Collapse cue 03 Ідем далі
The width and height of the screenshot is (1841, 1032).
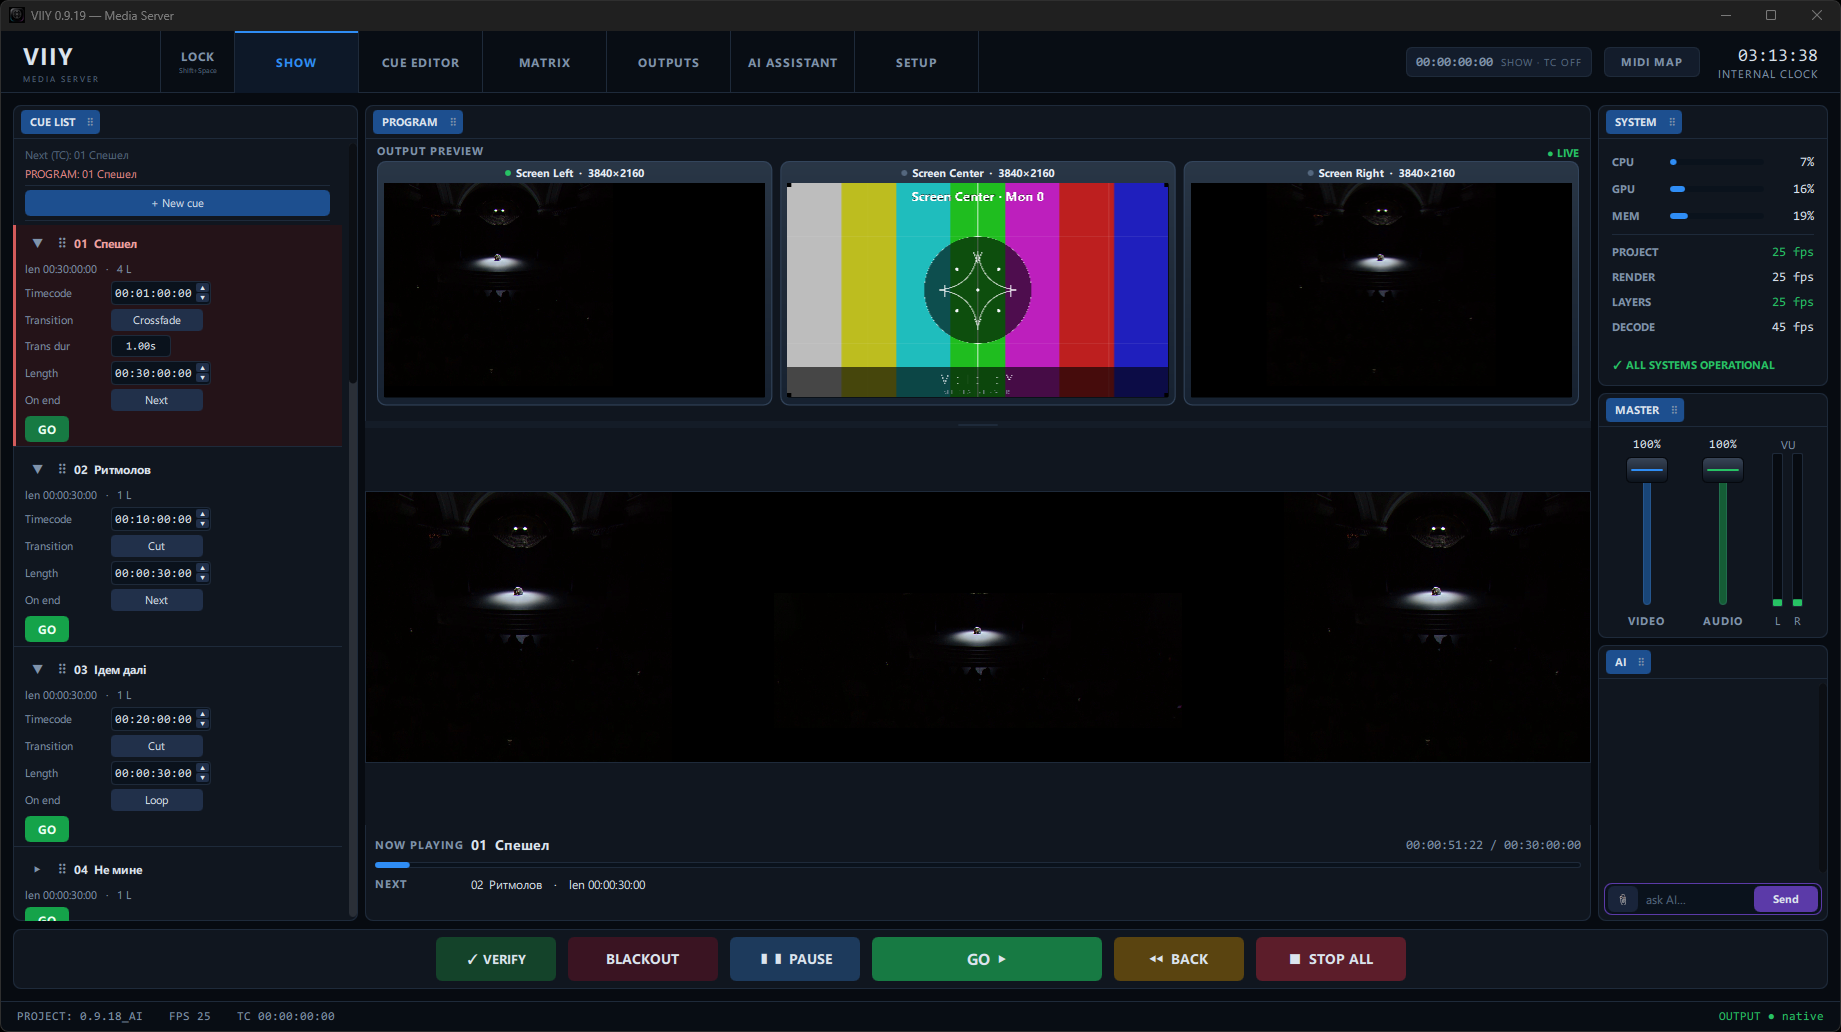pyautogui.click(x=37, y=669)
